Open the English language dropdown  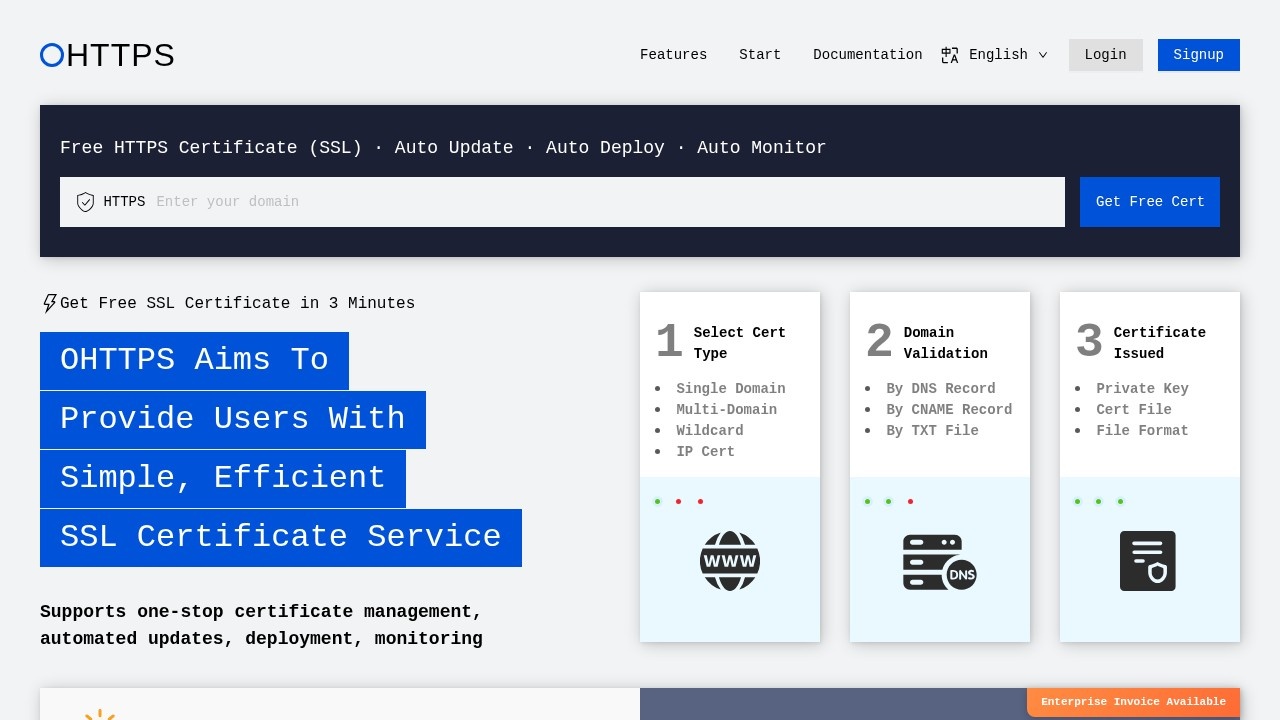tap(998, 55)
